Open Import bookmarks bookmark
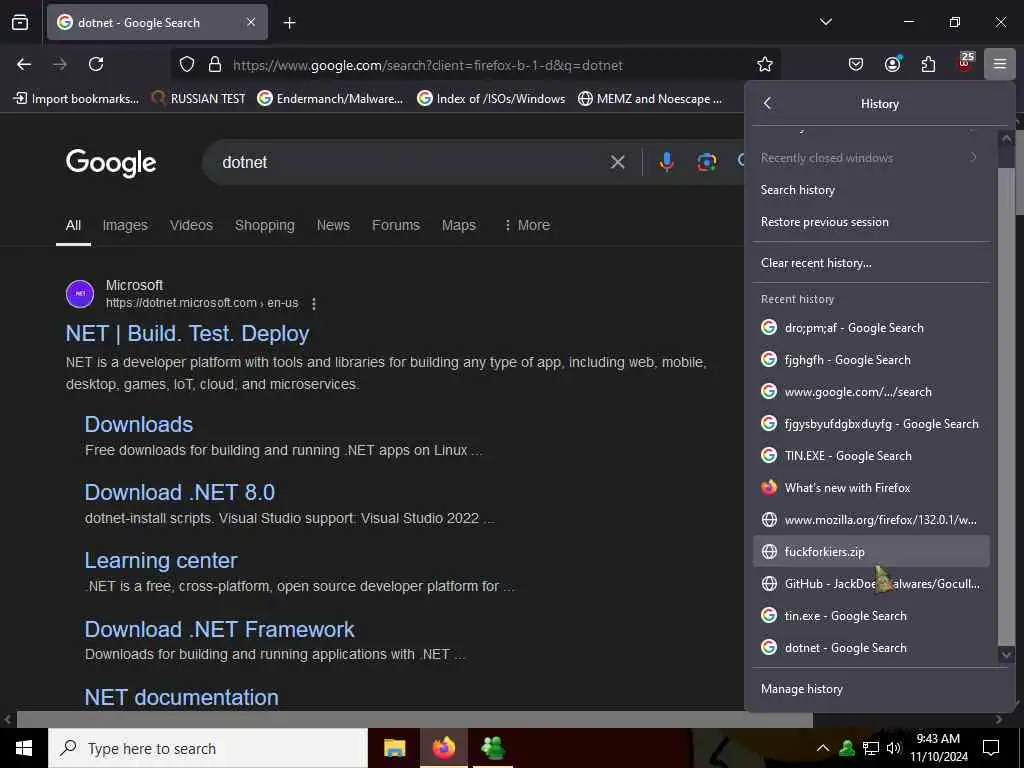 (76, 99)
